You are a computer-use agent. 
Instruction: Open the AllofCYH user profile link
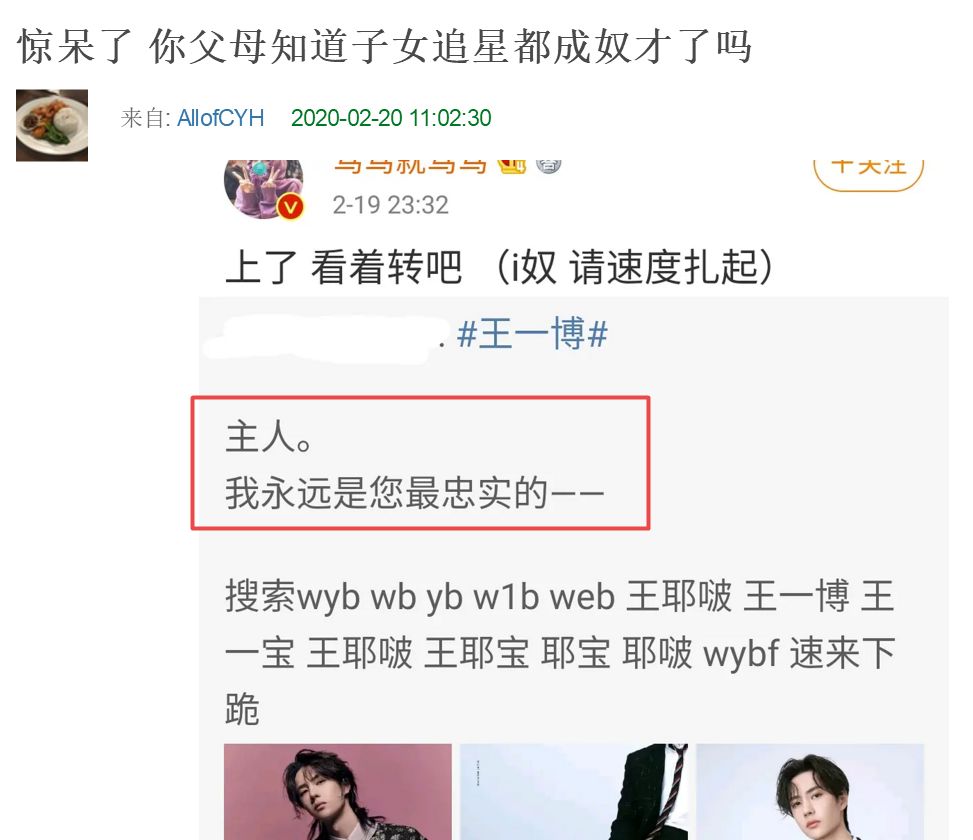point(220,118)
